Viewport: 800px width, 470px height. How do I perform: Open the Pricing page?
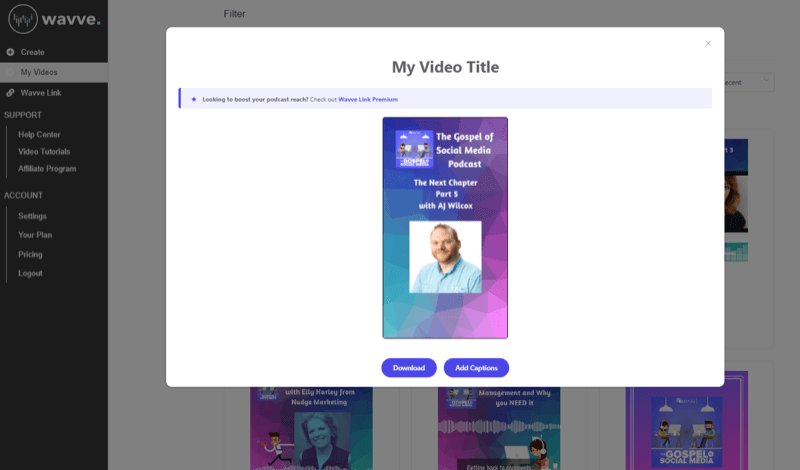tap(30, 255)
